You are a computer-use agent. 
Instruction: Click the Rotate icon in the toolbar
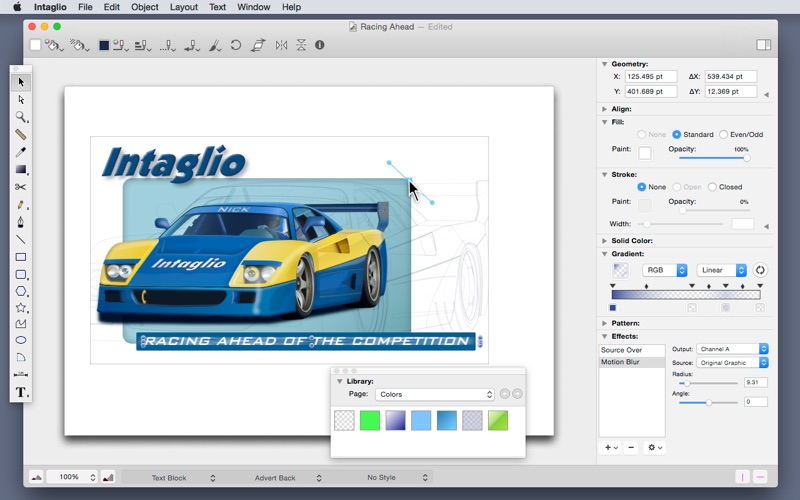click(236, 45)
